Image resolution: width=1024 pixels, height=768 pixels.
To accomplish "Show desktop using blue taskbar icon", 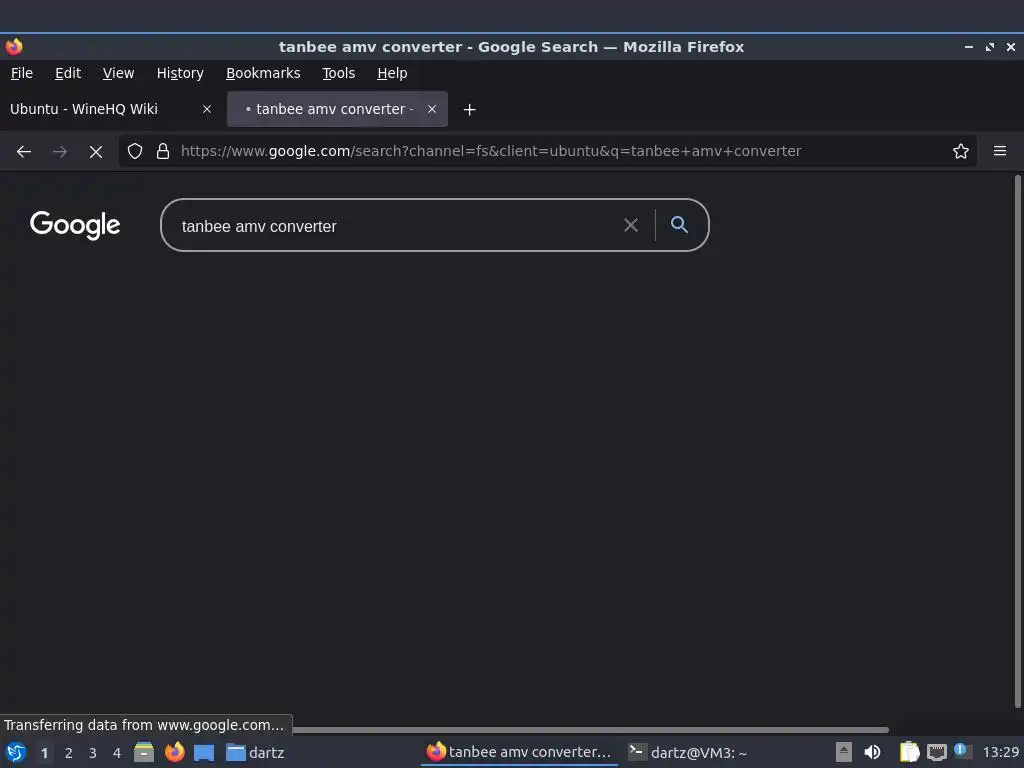I will (204, 752).
